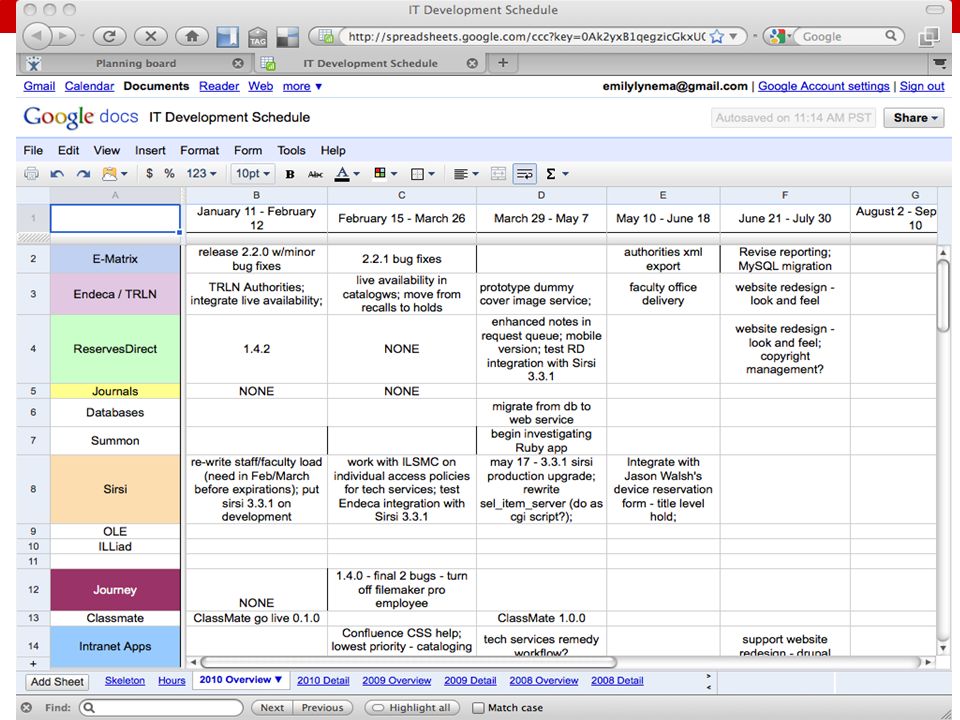The image size is (960, 720).
Task: Click the checkered square toolbar icon
Action: click(x=287, y=37)
